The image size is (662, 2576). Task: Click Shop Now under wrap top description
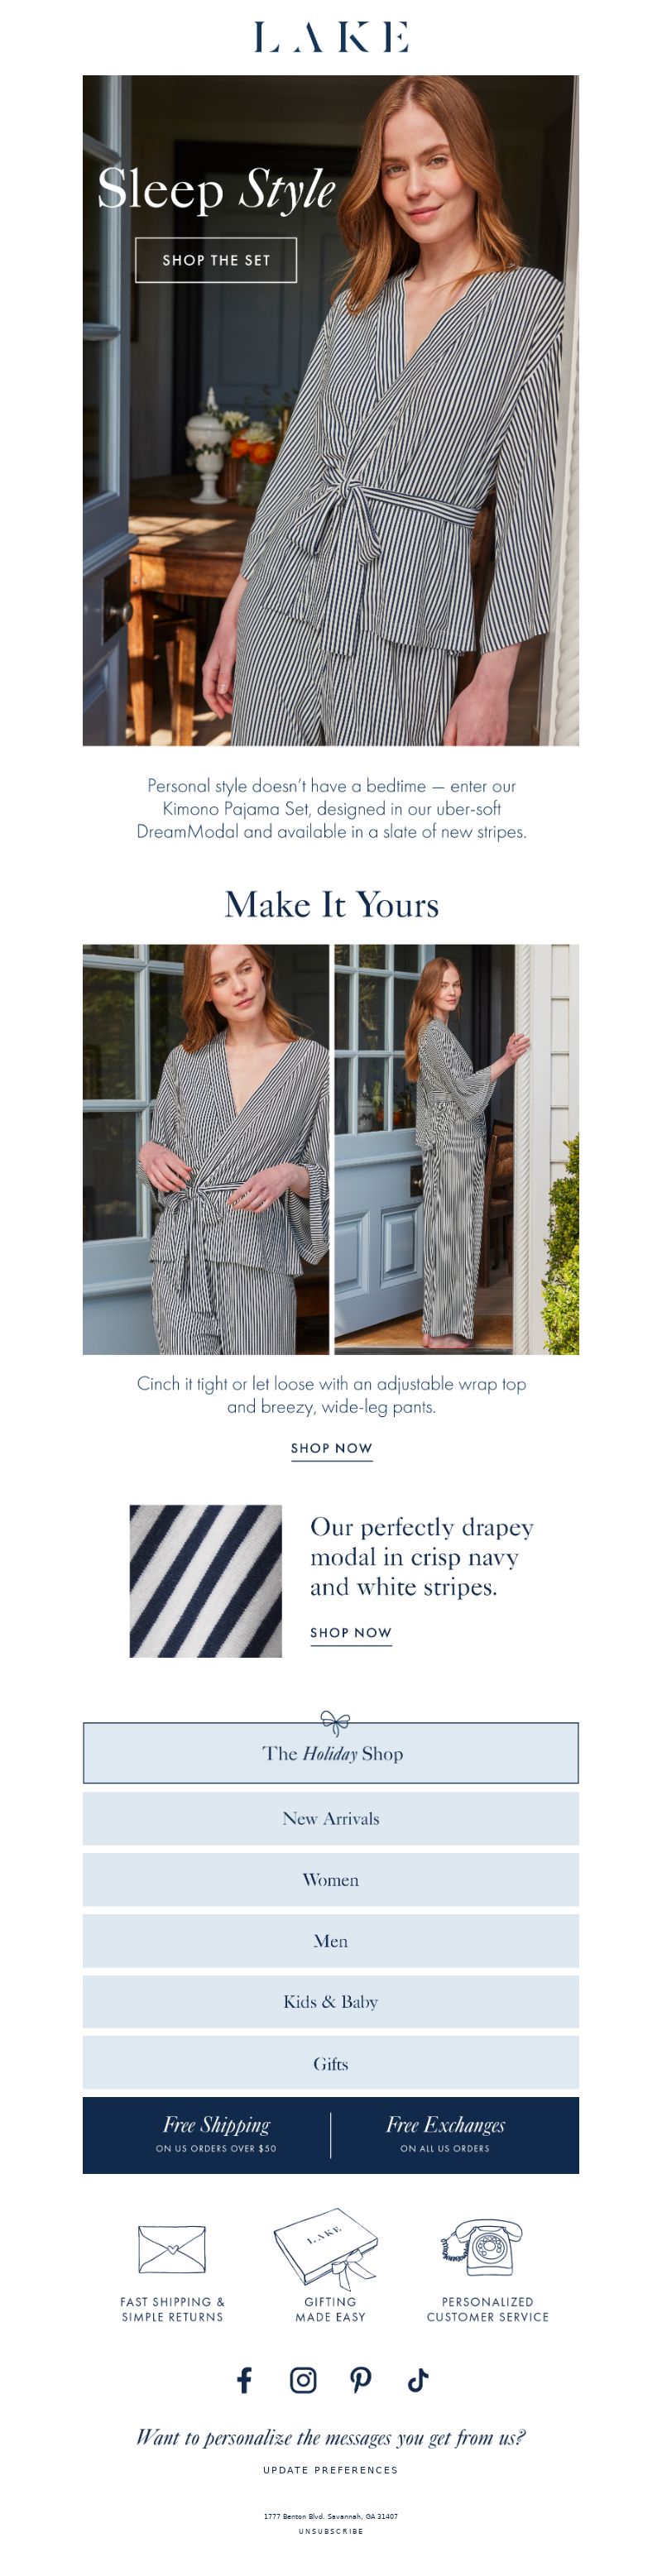click(x=332, y=1448)
